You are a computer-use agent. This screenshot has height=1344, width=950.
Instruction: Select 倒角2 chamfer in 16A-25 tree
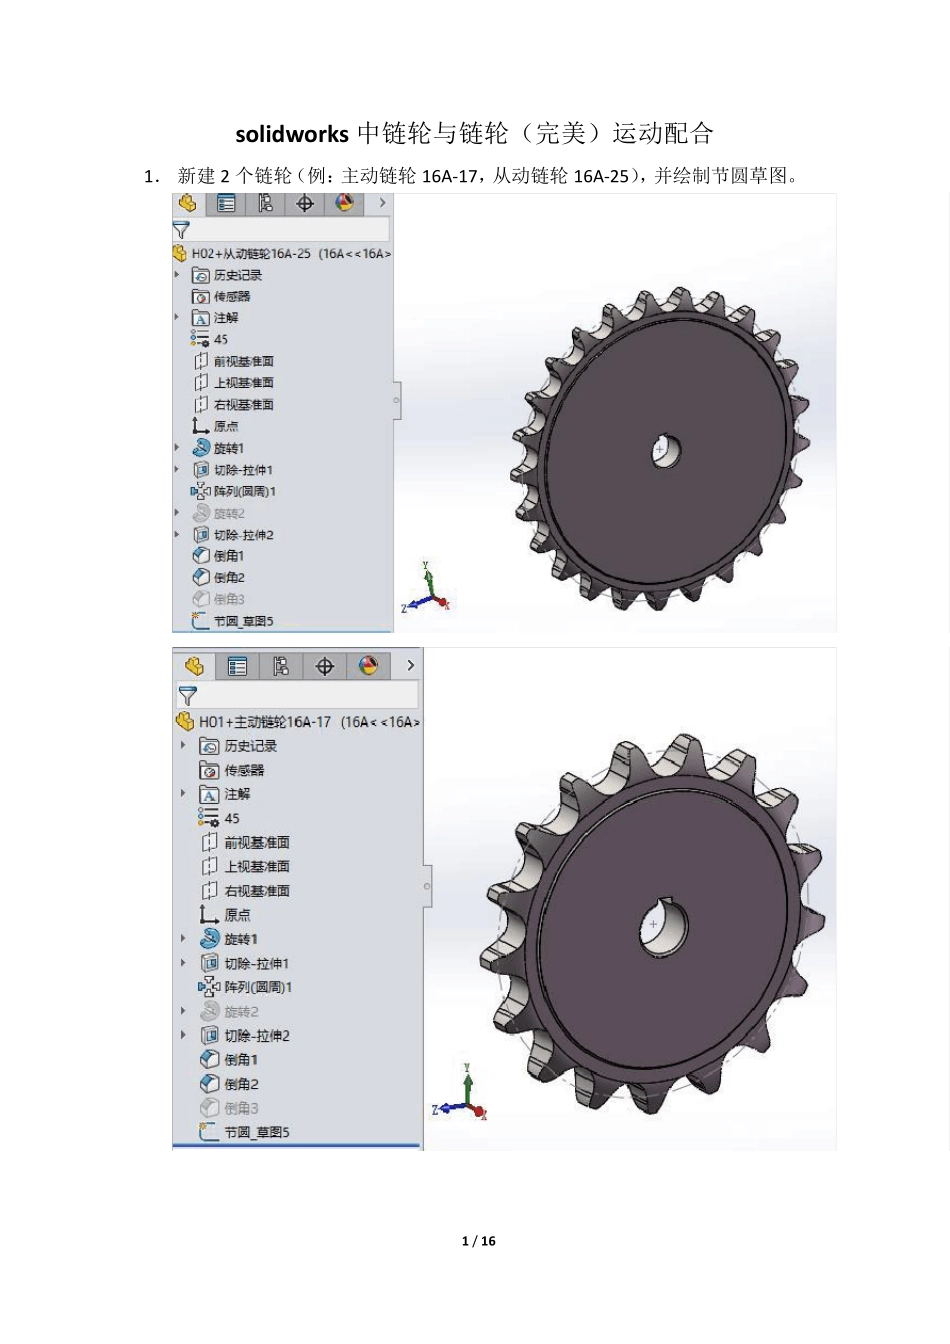click(x=218, y=578)
